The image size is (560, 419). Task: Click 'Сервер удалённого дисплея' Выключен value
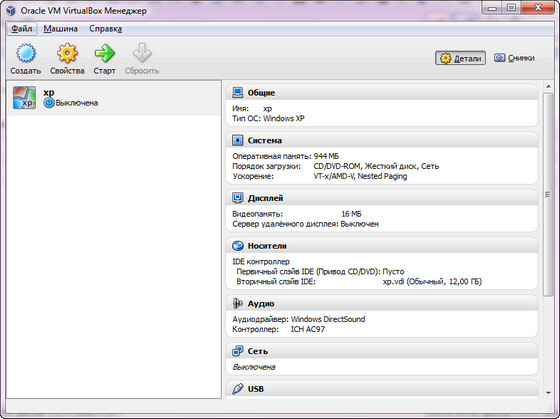pos(359,224)
